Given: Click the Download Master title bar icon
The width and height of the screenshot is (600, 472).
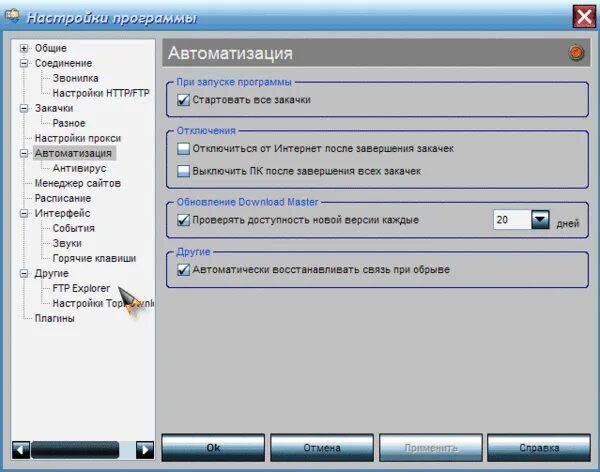Looking at the screenshot, I should [x=12, y=16].
